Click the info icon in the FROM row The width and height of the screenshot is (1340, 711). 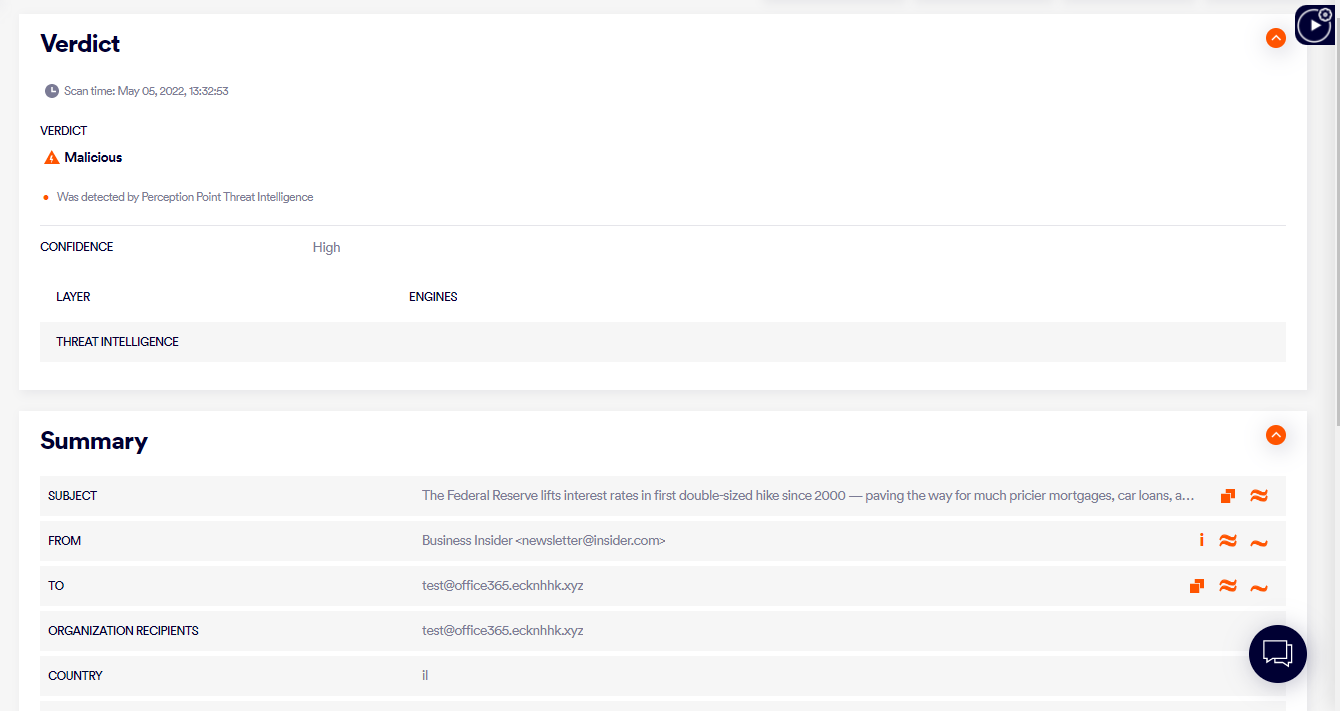(x=1201, y=540)
